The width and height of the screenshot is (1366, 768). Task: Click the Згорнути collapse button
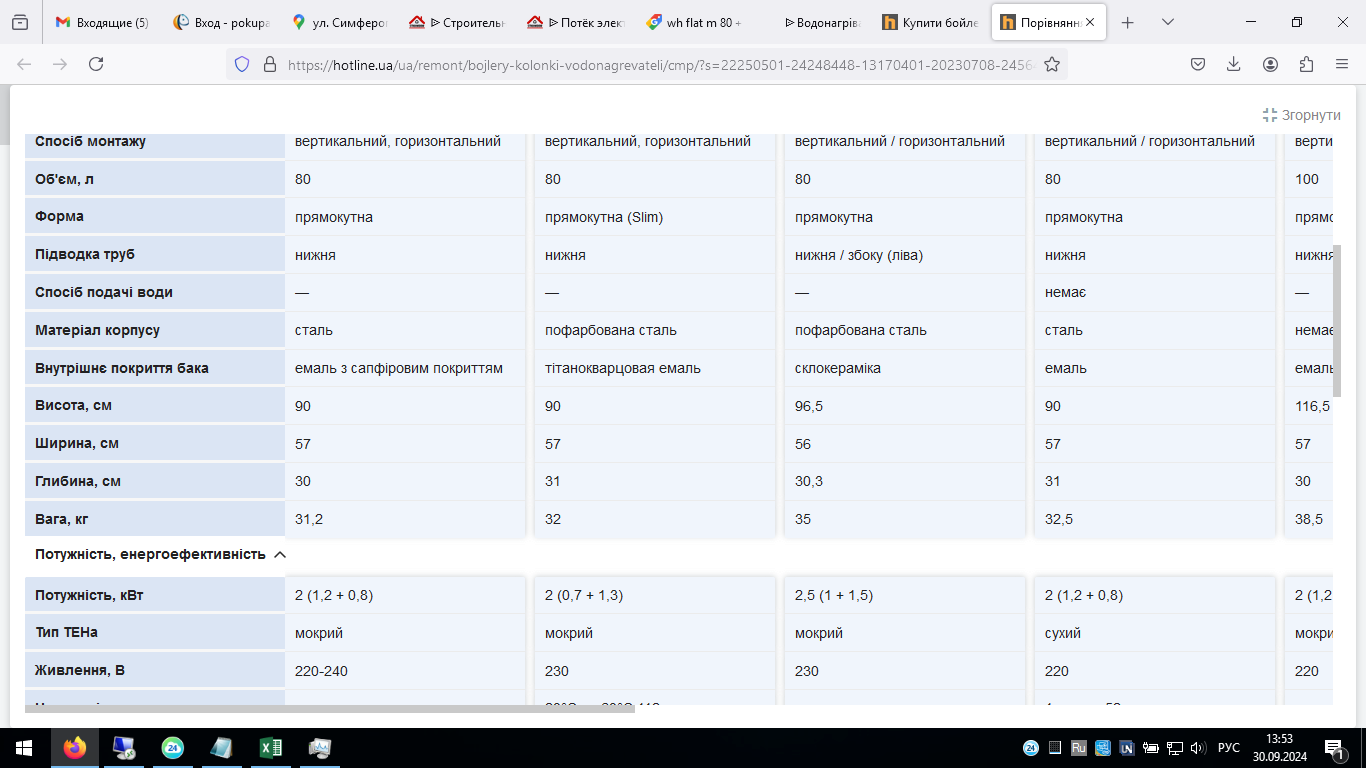tap(1302, 115)
